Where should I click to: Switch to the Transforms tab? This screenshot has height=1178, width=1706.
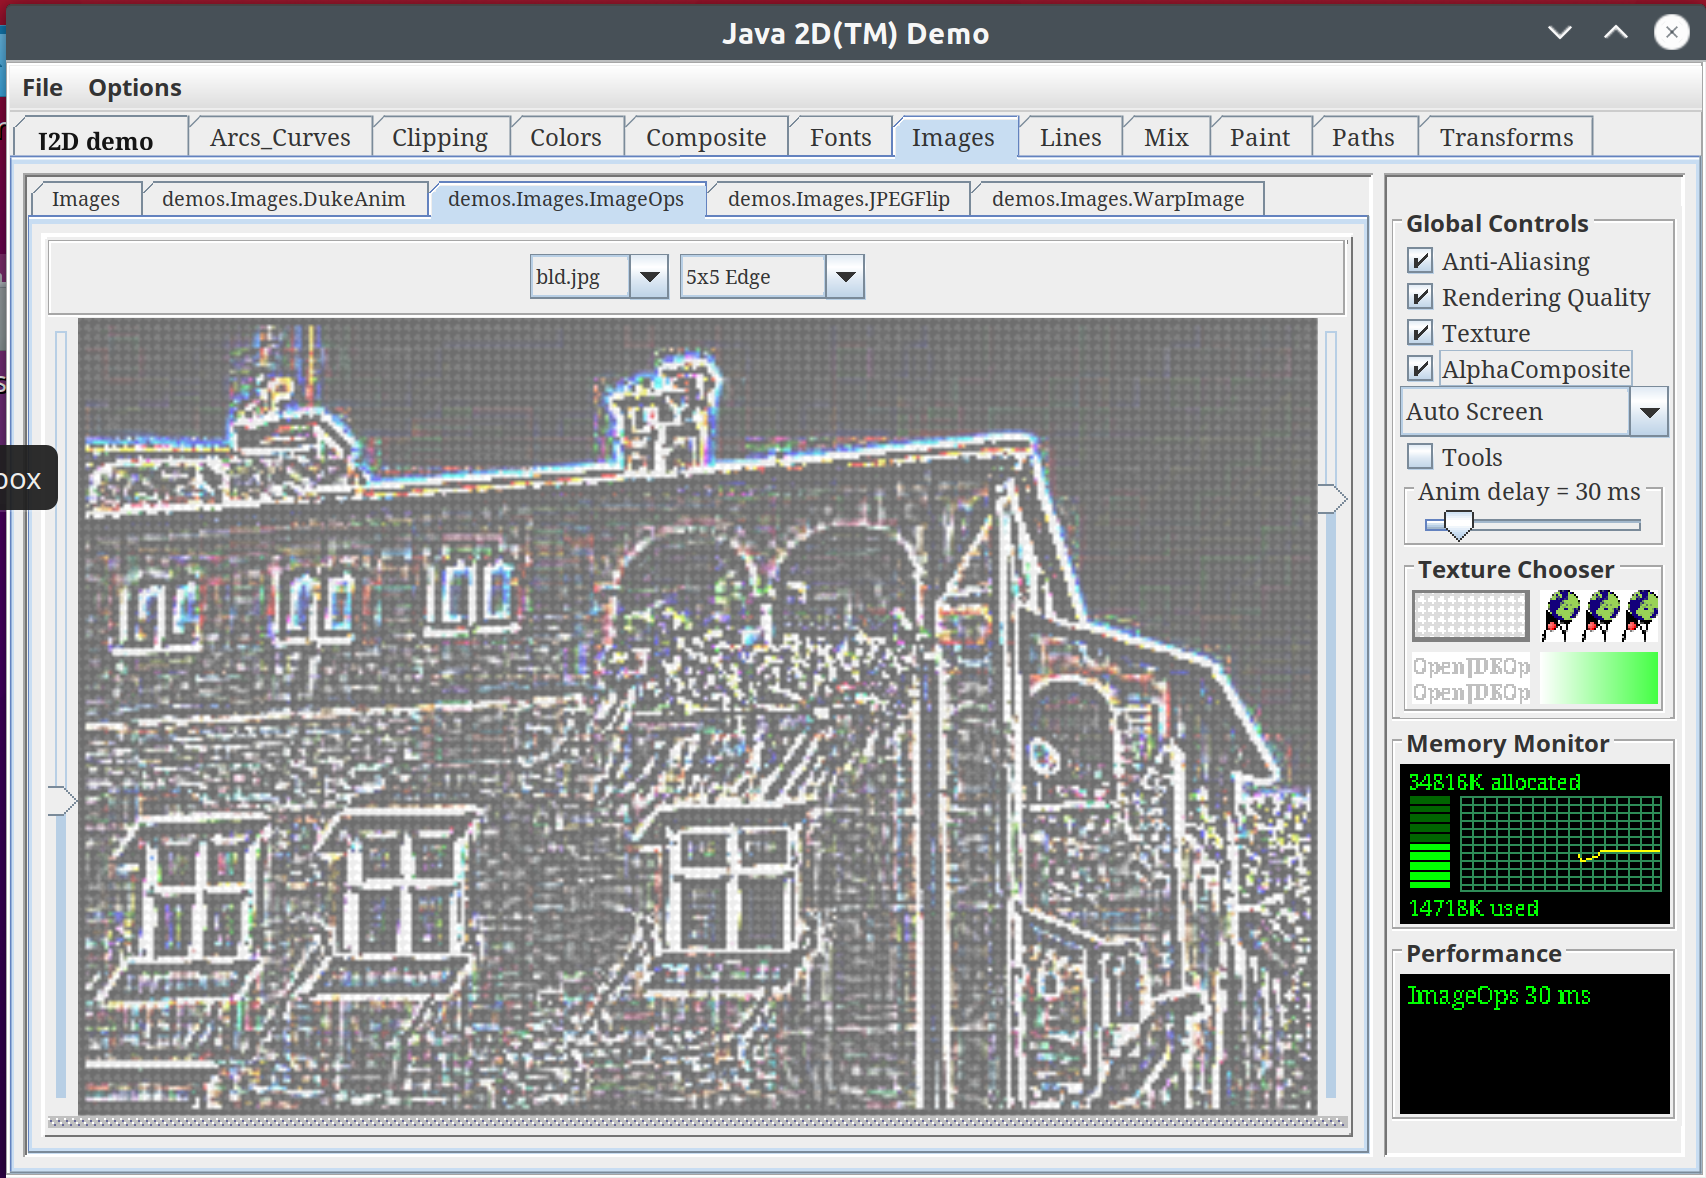(x=1505, y=138)
